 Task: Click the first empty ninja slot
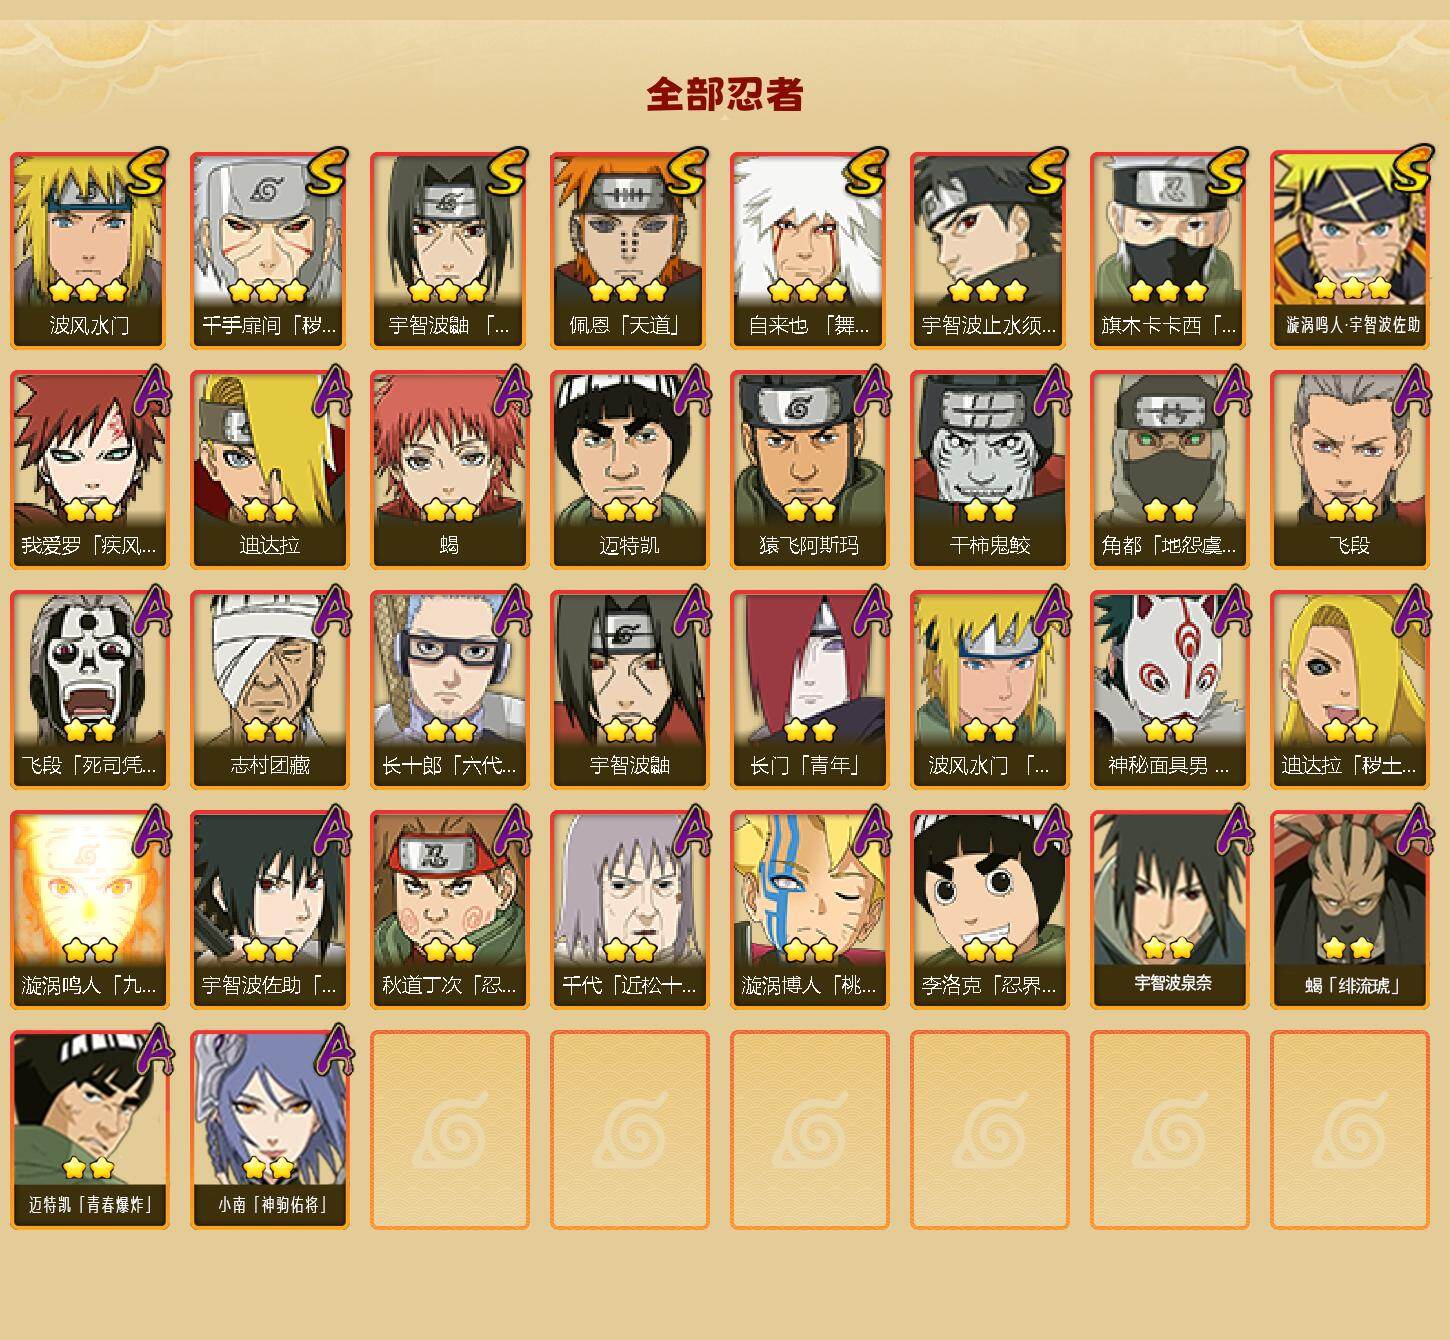coord(449,1130)
